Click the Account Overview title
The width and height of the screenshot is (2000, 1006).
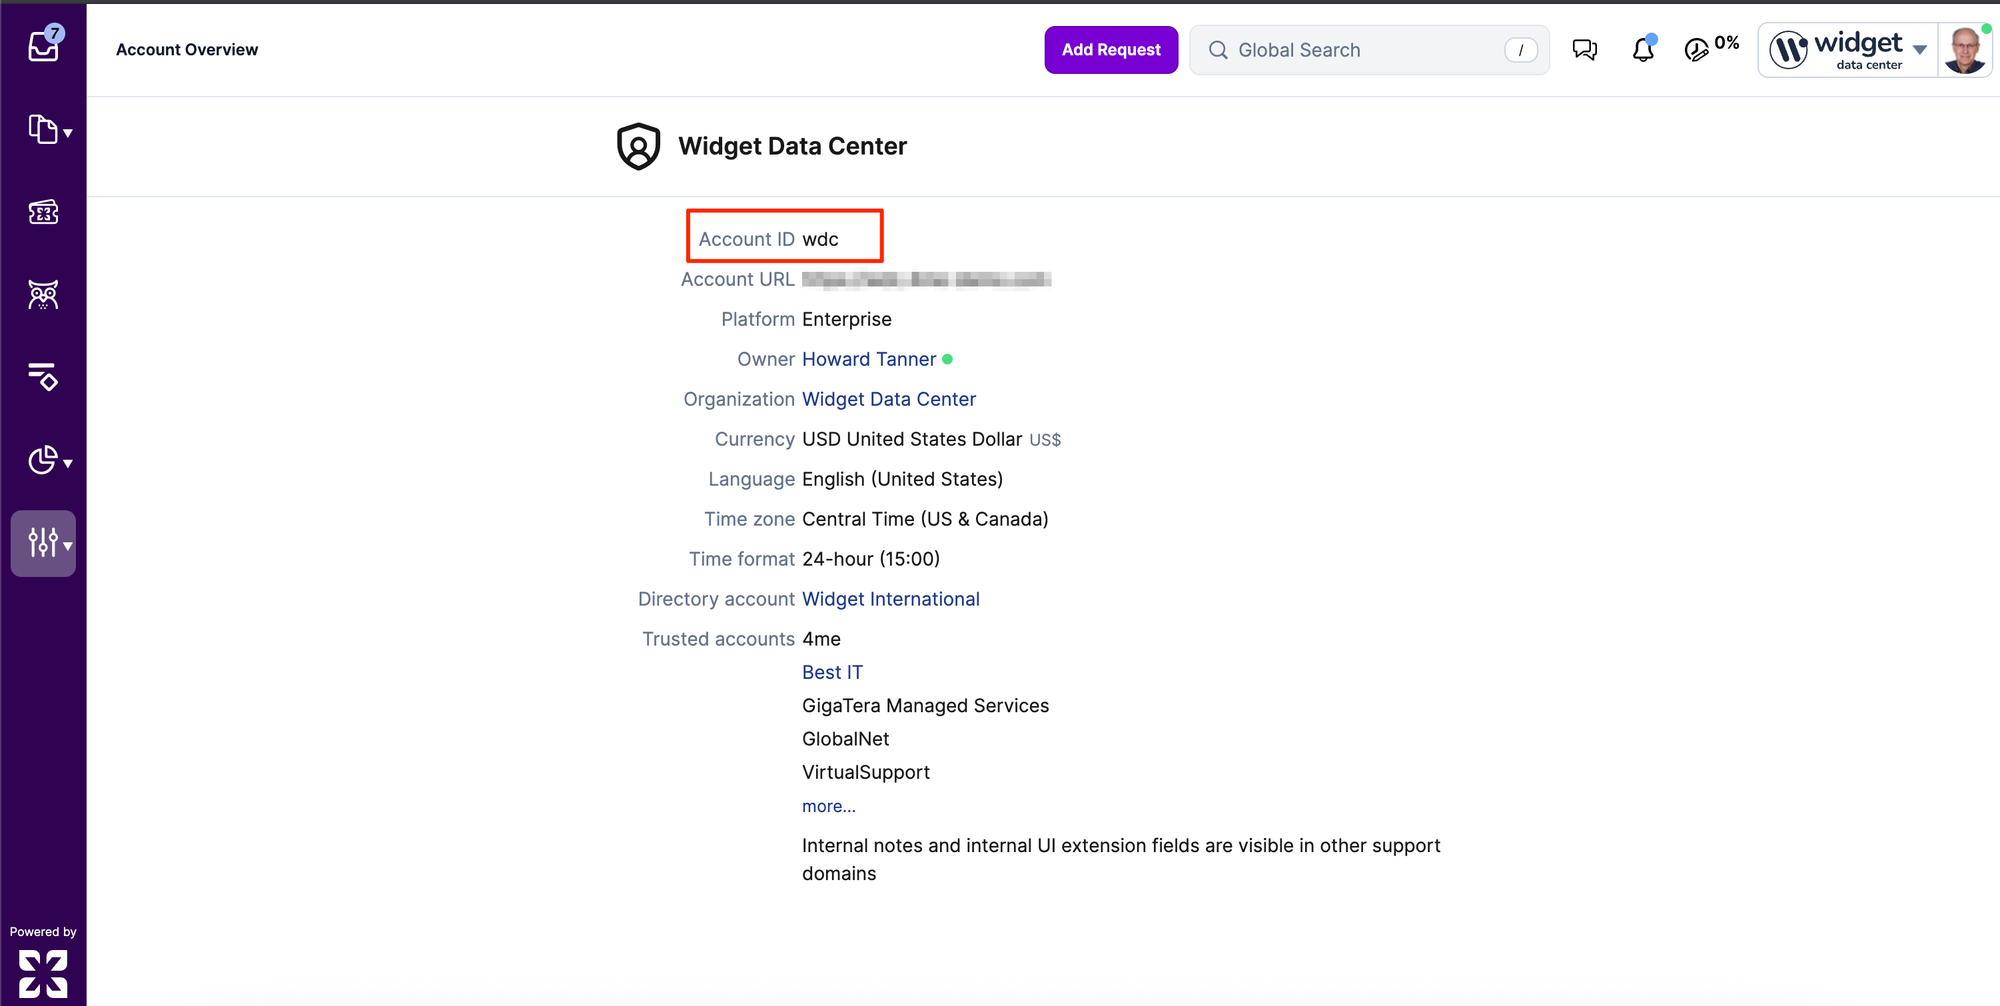(187, 50)
